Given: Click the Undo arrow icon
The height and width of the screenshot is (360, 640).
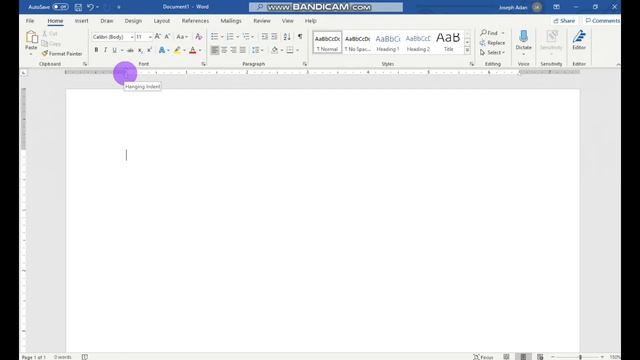Looking at the screenshot, I should point(91,7).
